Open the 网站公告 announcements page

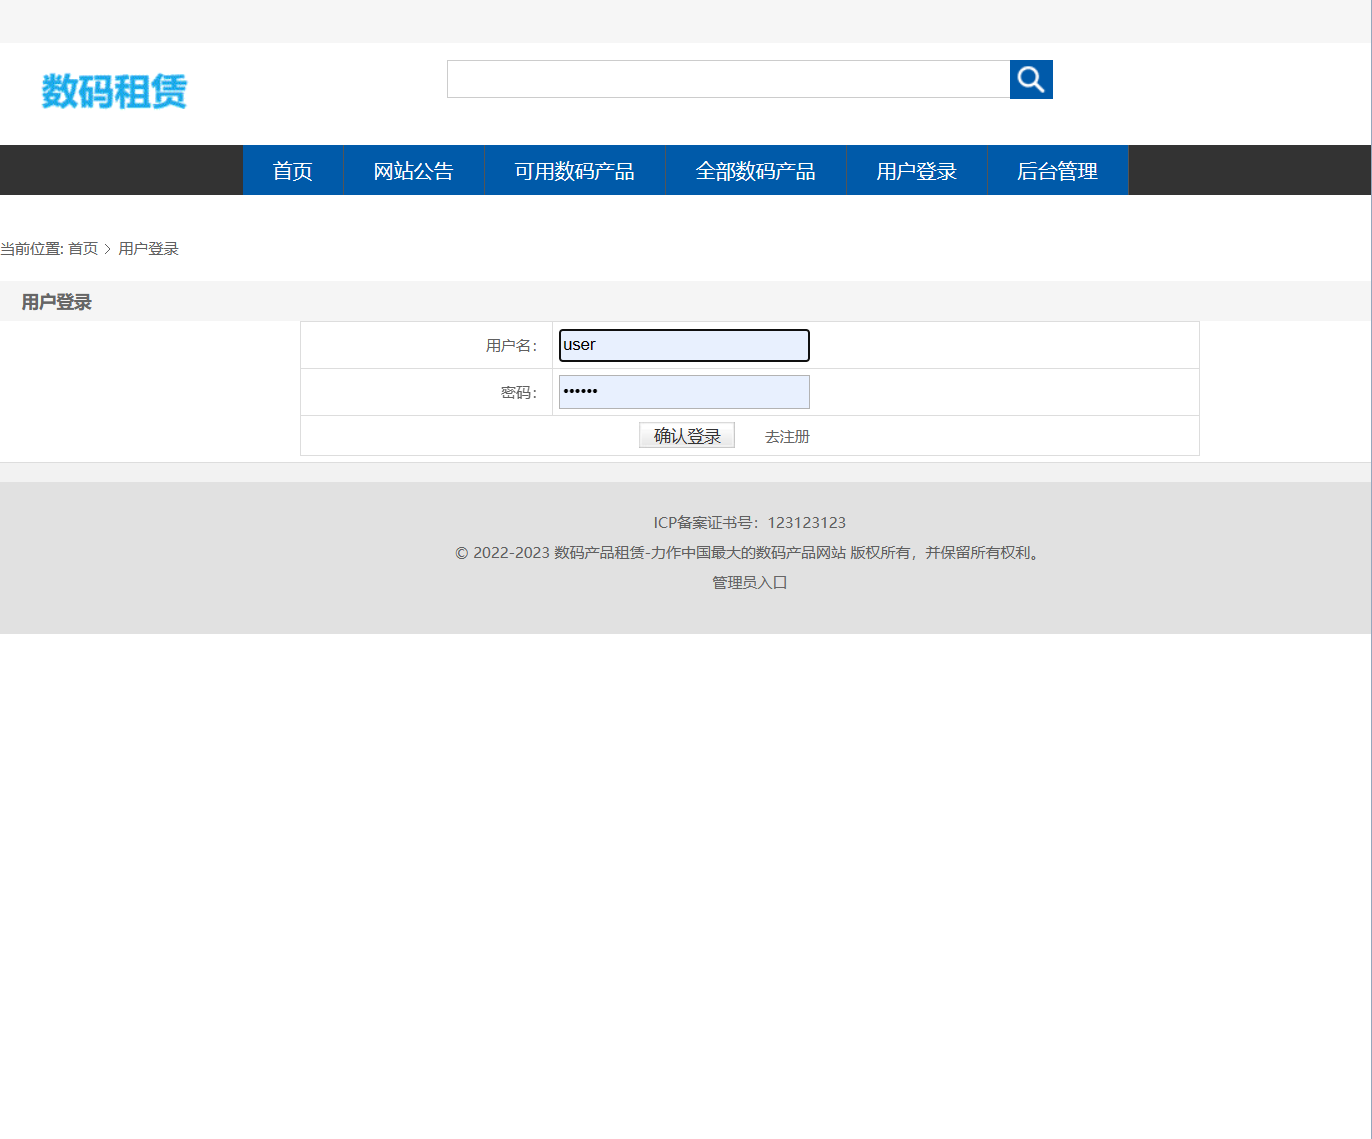413,170
